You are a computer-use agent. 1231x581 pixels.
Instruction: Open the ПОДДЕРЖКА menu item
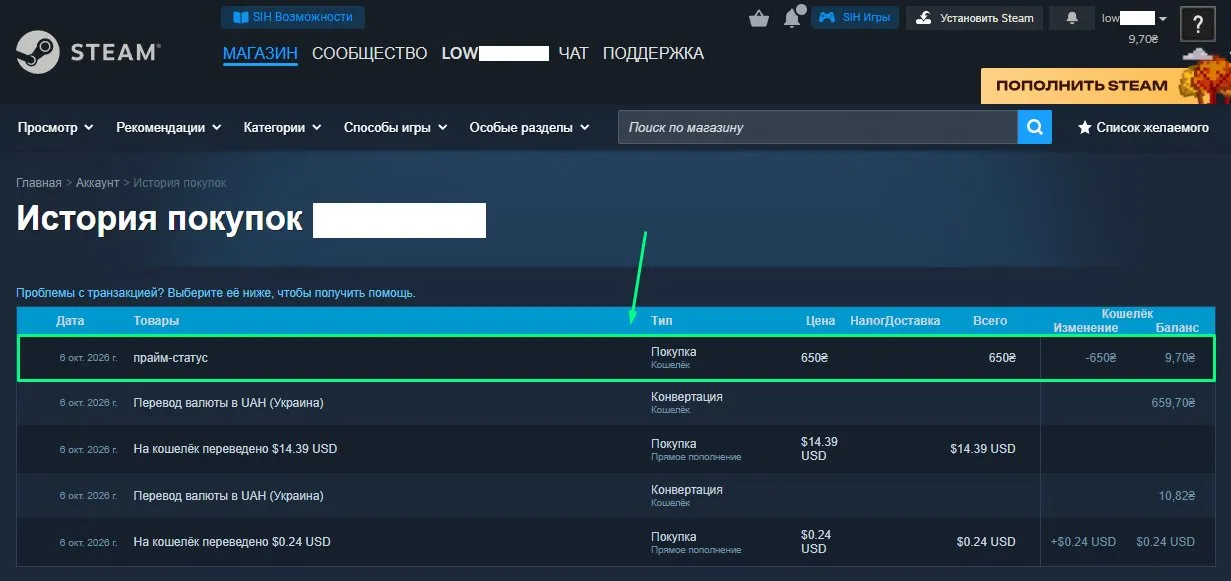tap(653, 53)
